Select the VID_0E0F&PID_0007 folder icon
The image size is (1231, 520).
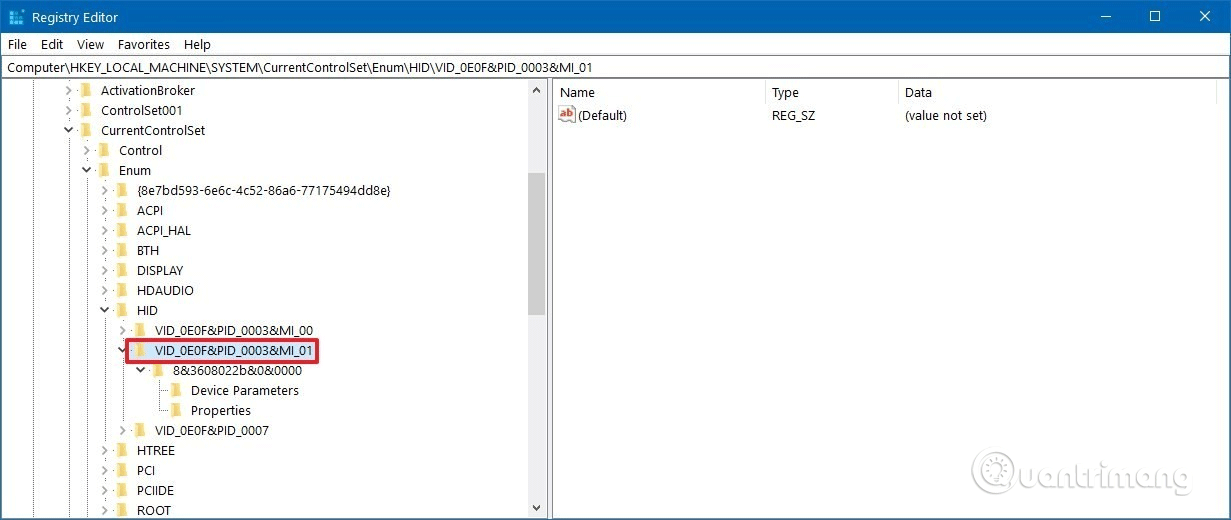point(141,430)
